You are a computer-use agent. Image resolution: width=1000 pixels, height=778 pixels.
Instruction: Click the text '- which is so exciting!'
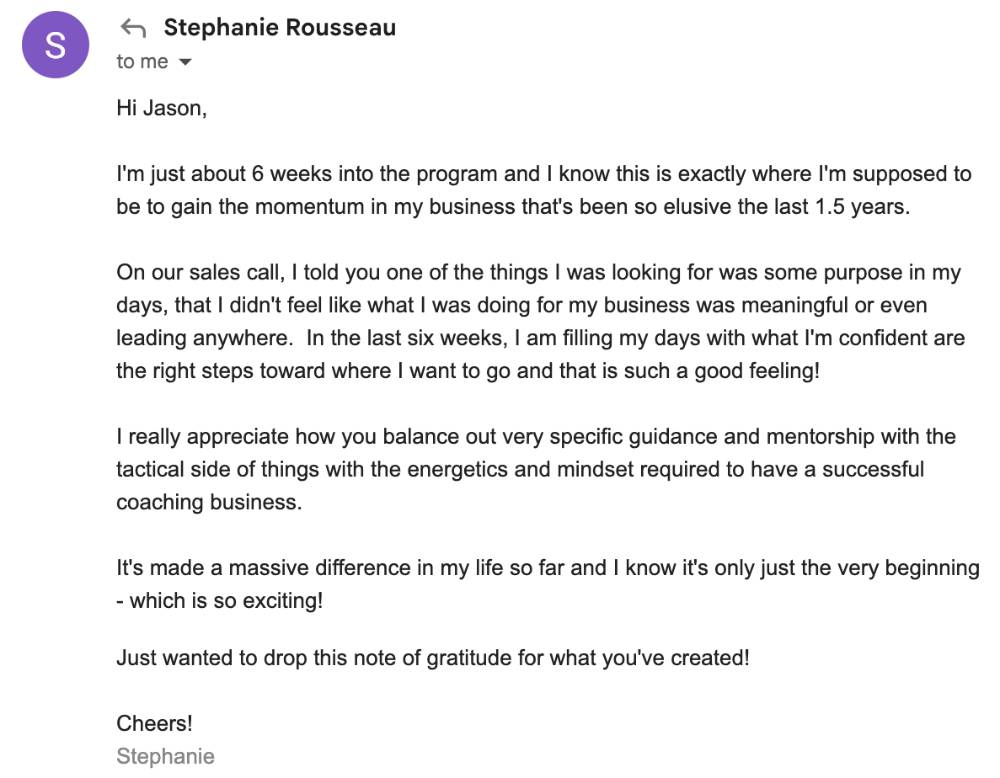click(x=219, y=600)
